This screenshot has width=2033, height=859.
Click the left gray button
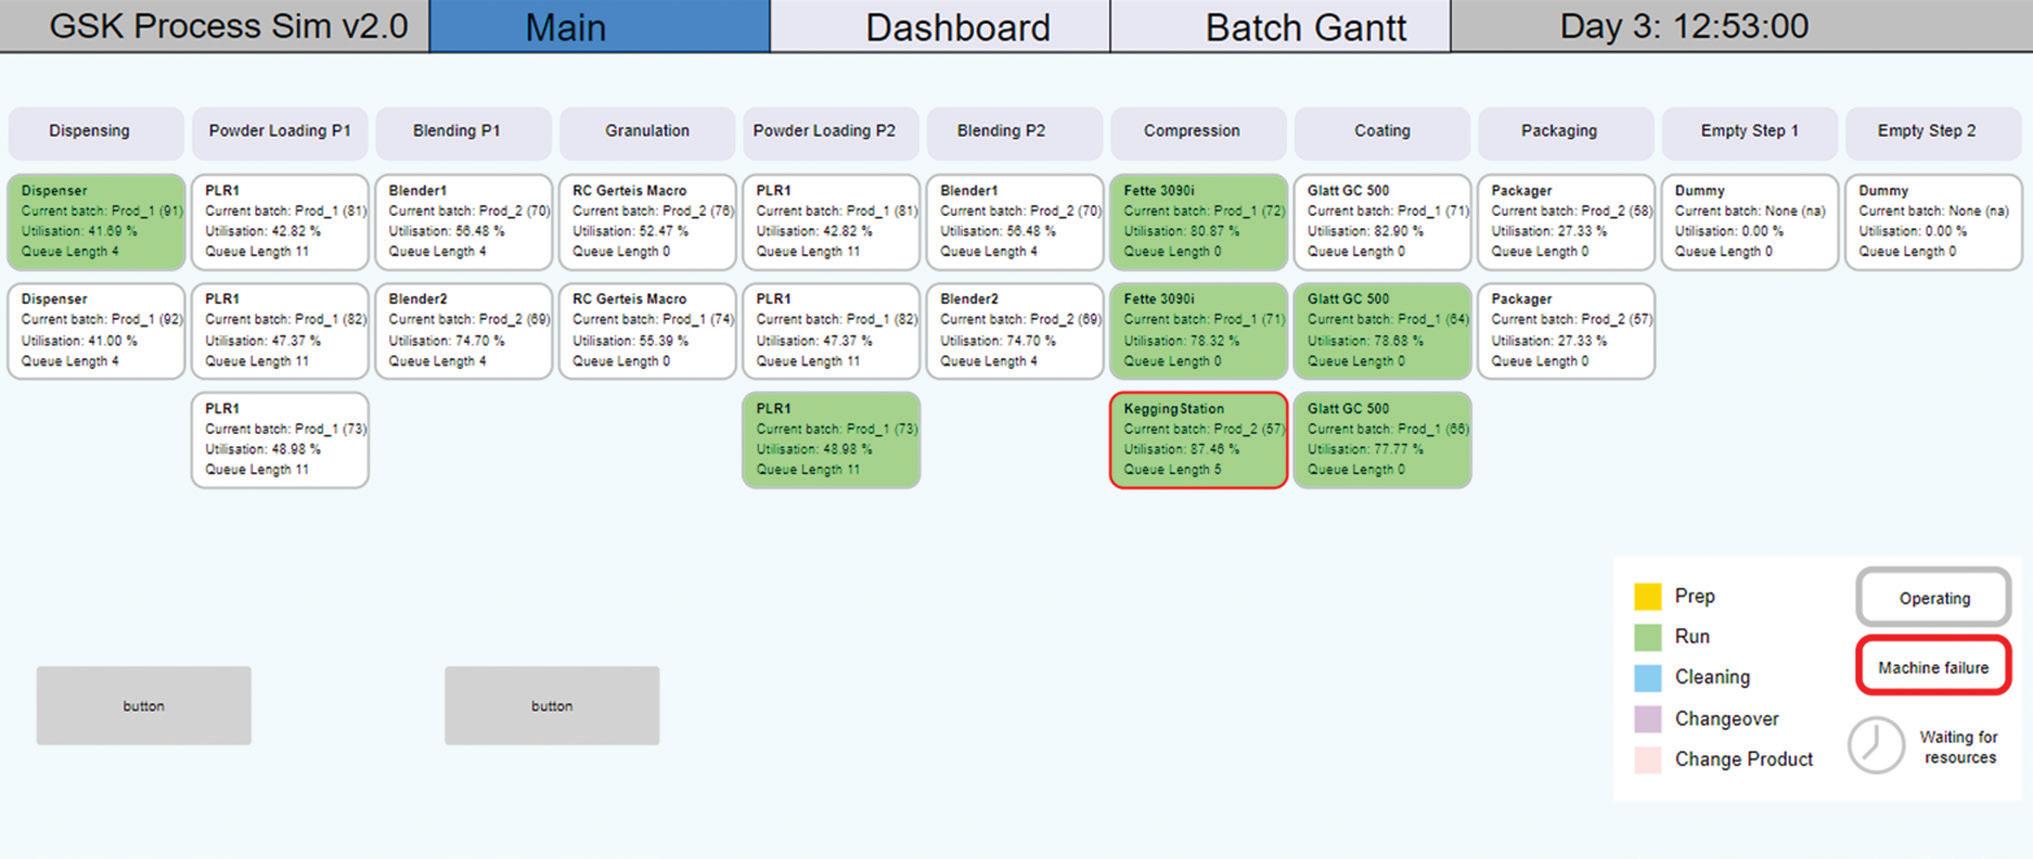[x=144, y=706]
